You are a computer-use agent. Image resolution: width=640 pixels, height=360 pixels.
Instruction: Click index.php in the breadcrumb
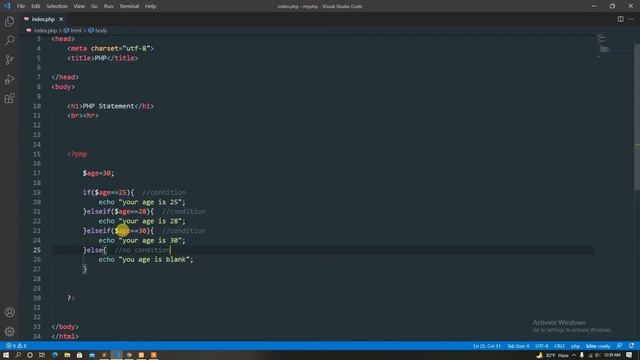pyautogui.click(x=45, y=31)
